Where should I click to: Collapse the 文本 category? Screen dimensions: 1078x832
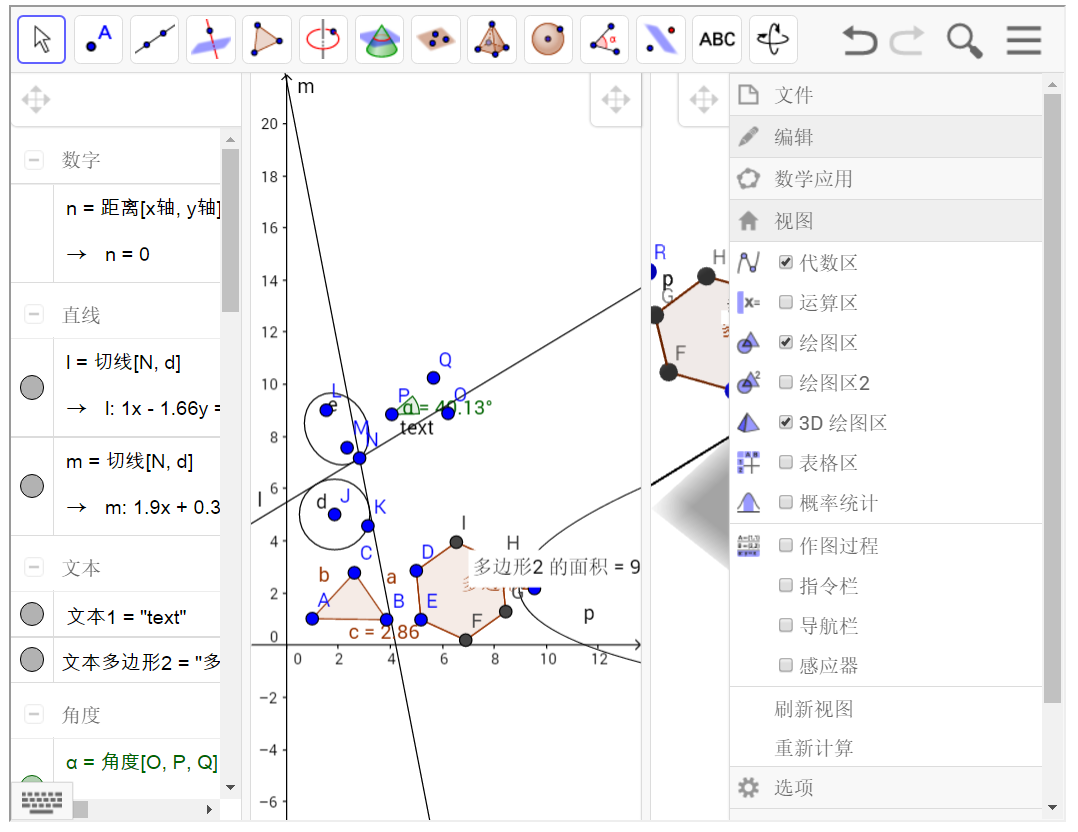(33, 567)
